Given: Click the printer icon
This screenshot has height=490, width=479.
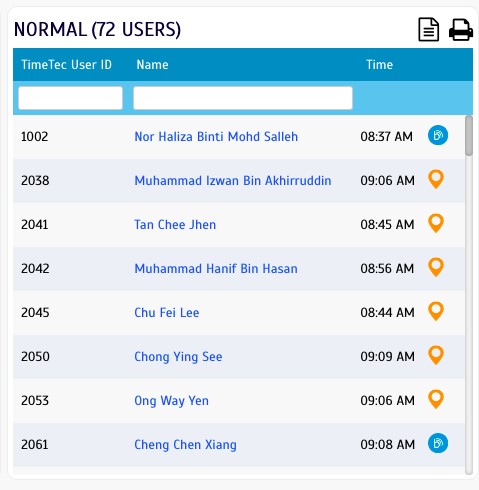Looking at the screenshot, I should pyautogui.click(x=461, y=30).
